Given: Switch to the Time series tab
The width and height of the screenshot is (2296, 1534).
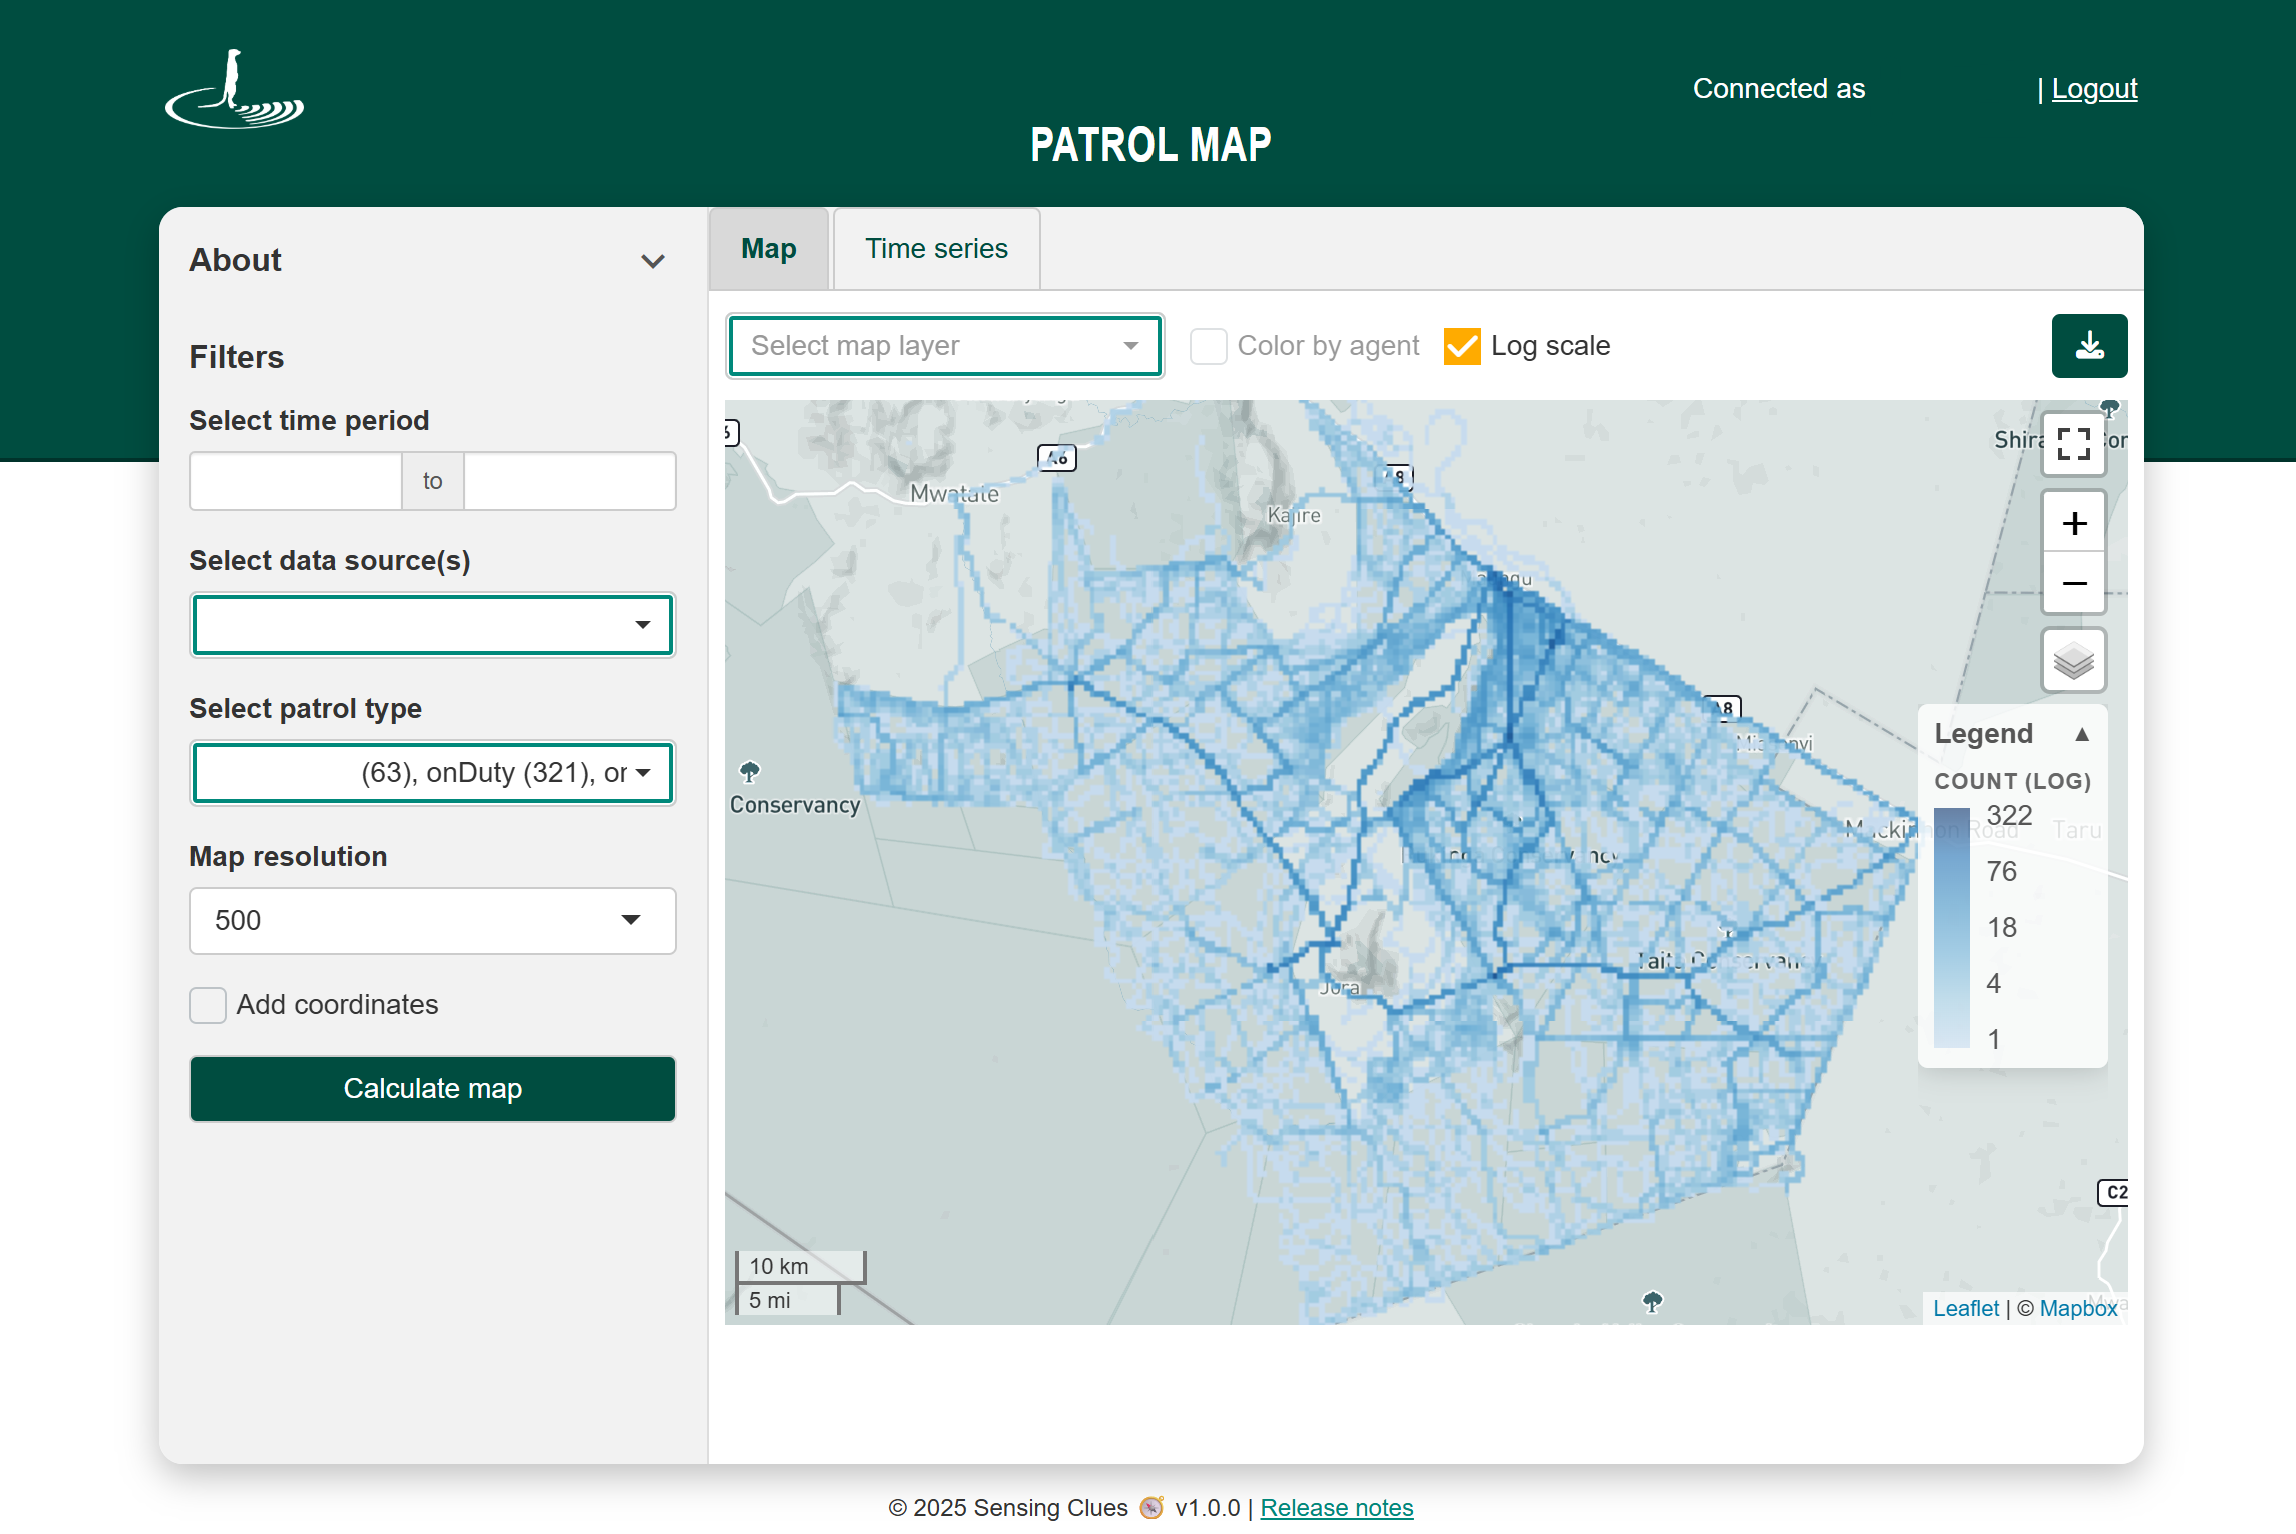Looking at the screenshot, I should tap(936, 249).
